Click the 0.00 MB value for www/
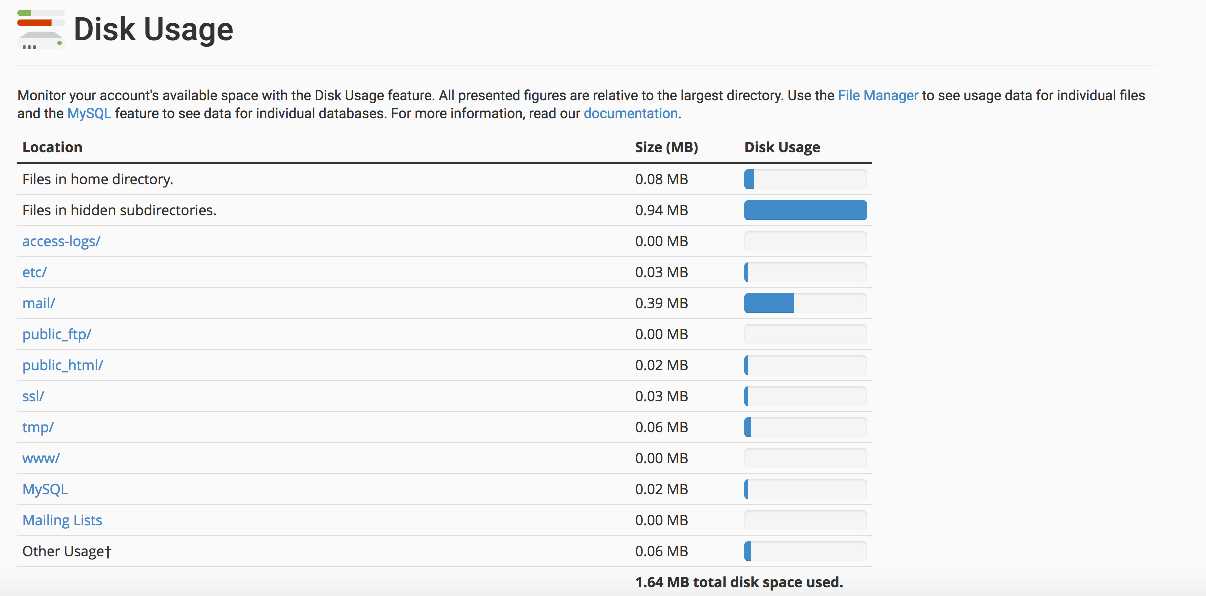 [661, 458]
